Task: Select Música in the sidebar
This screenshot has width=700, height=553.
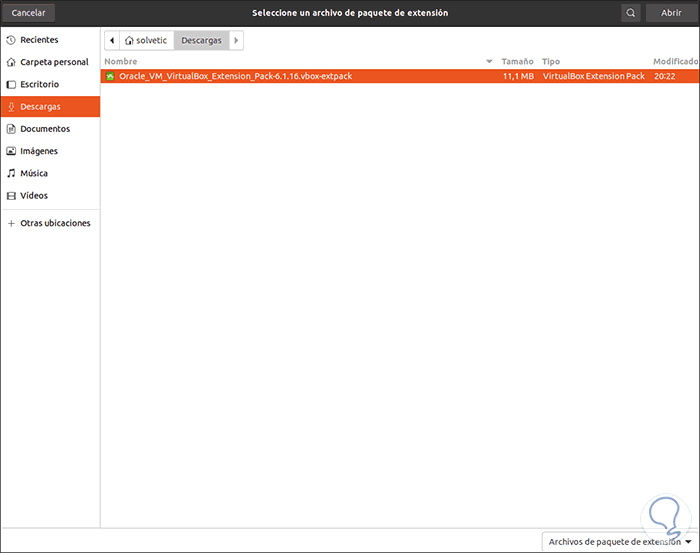Action: coord(50,173)
